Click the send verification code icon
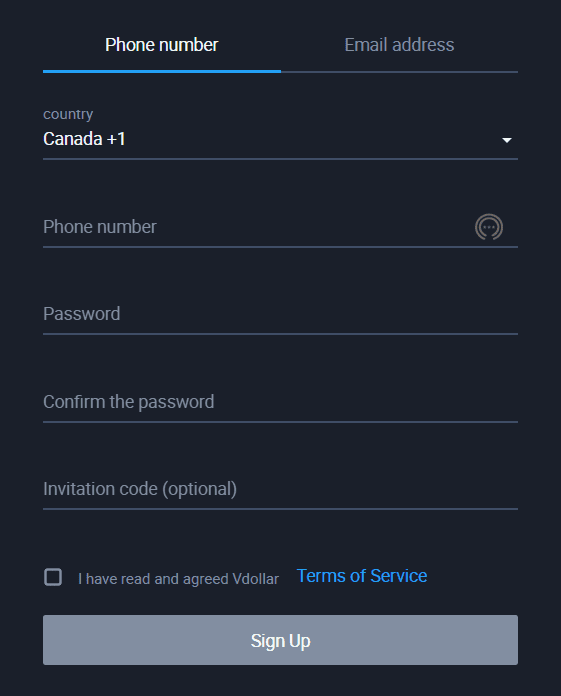The image size is (561, 696). pos(489,227)
